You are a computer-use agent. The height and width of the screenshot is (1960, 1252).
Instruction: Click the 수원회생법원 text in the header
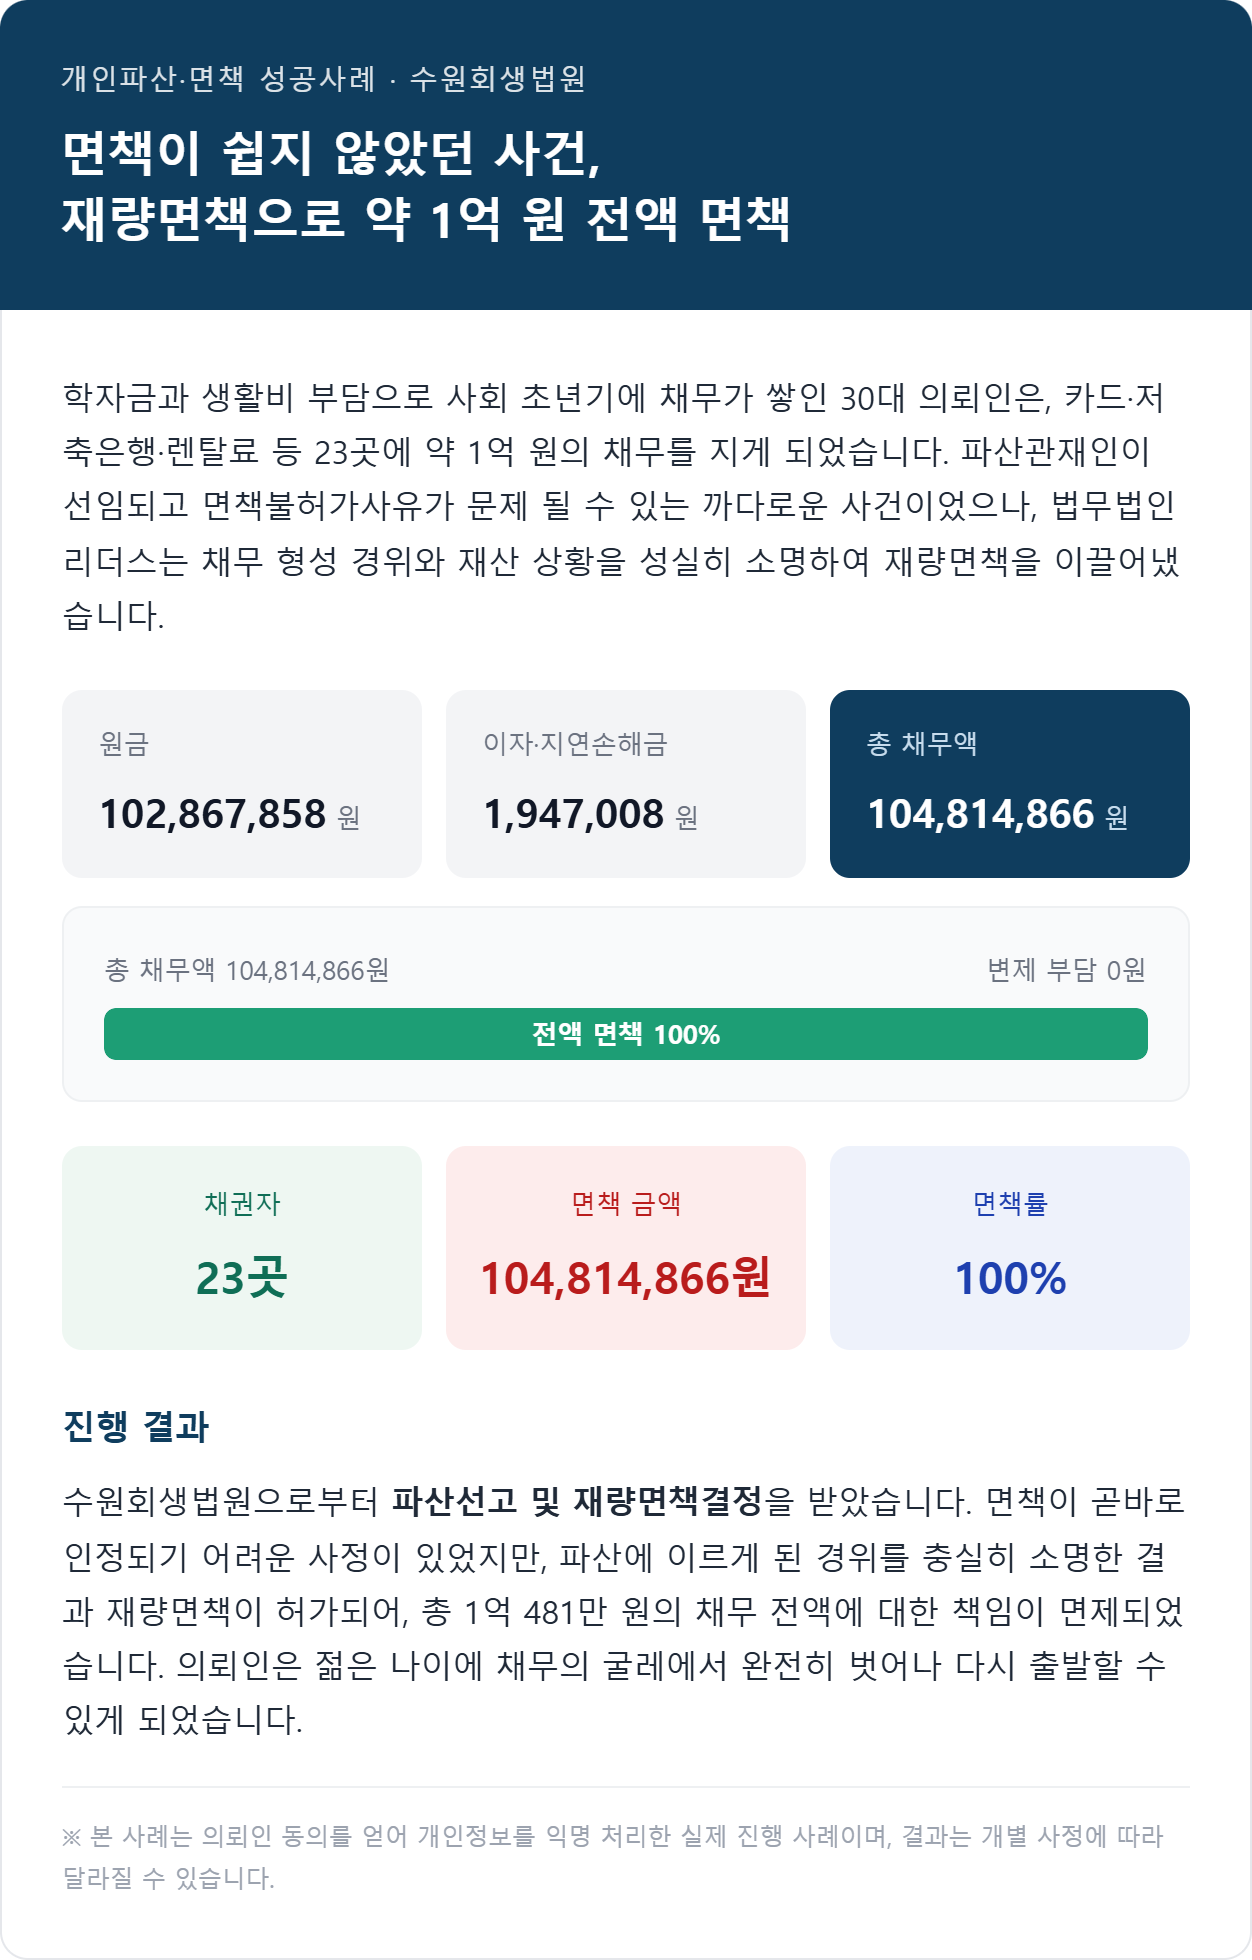[498, 78]
